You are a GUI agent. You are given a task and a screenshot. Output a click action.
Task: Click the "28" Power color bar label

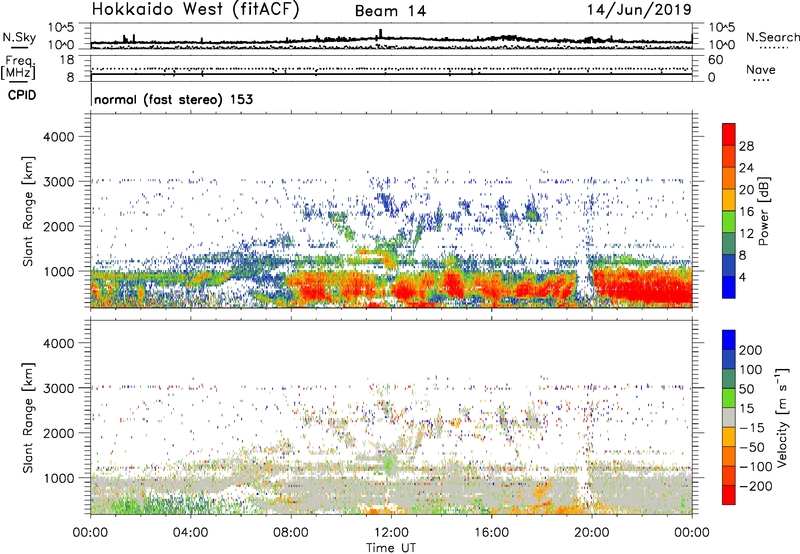(x=746, y=146)
